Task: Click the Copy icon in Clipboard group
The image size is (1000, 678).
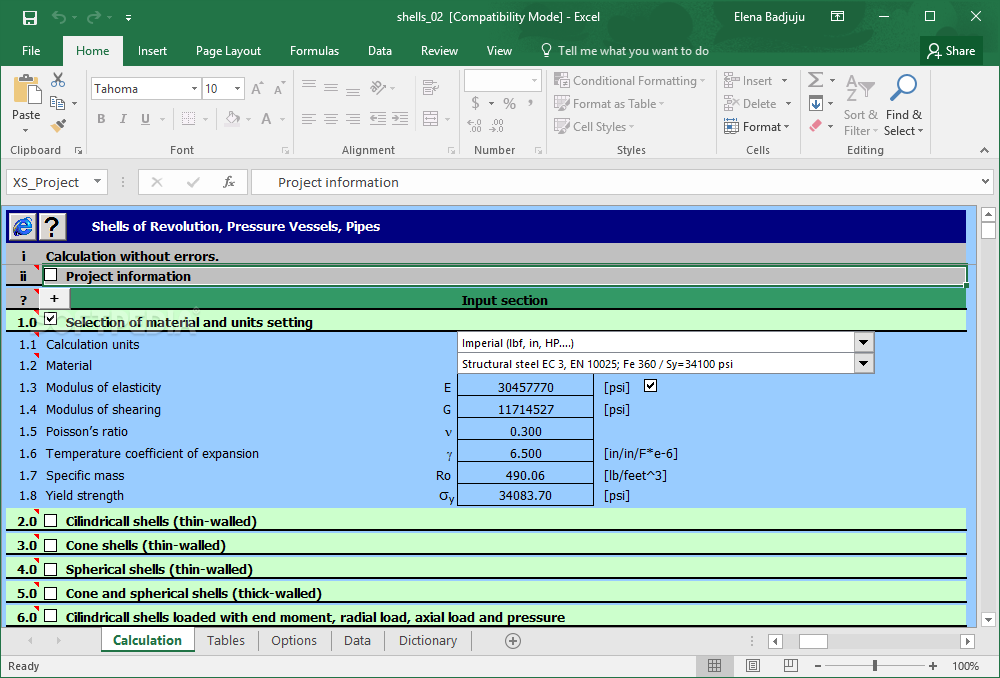Action: (x=57, y=103)
